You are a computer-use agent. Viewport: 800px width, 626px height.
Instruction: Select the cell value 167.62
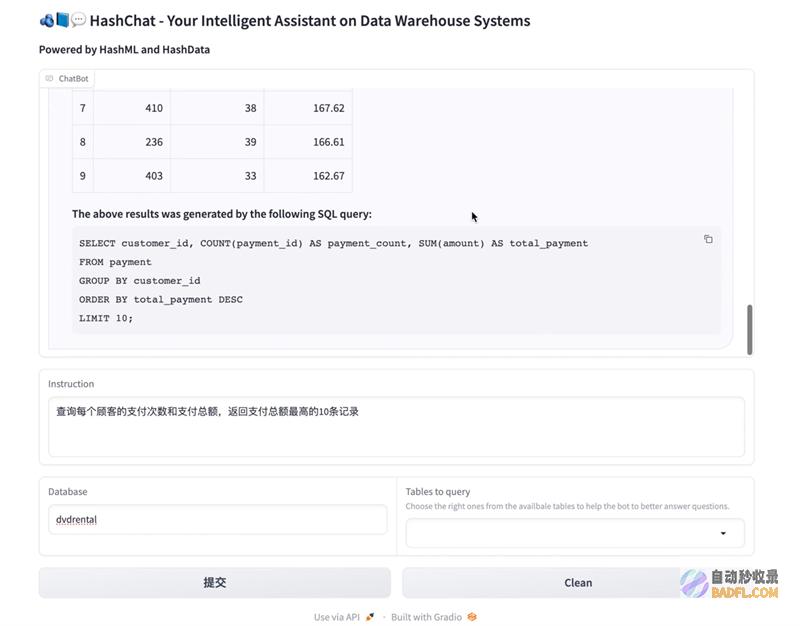click(329, 108)
